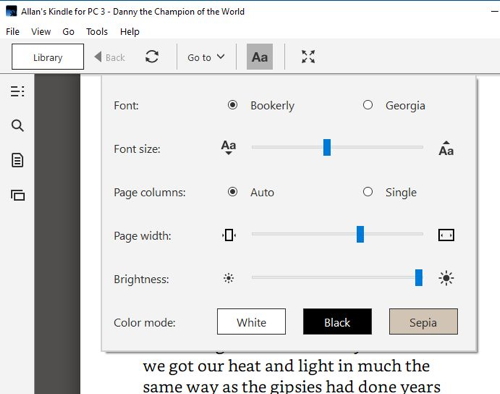This screenshot has width=500, height=394.
Task: Open the table of contents sidebar icon
Action: point(17,91)
